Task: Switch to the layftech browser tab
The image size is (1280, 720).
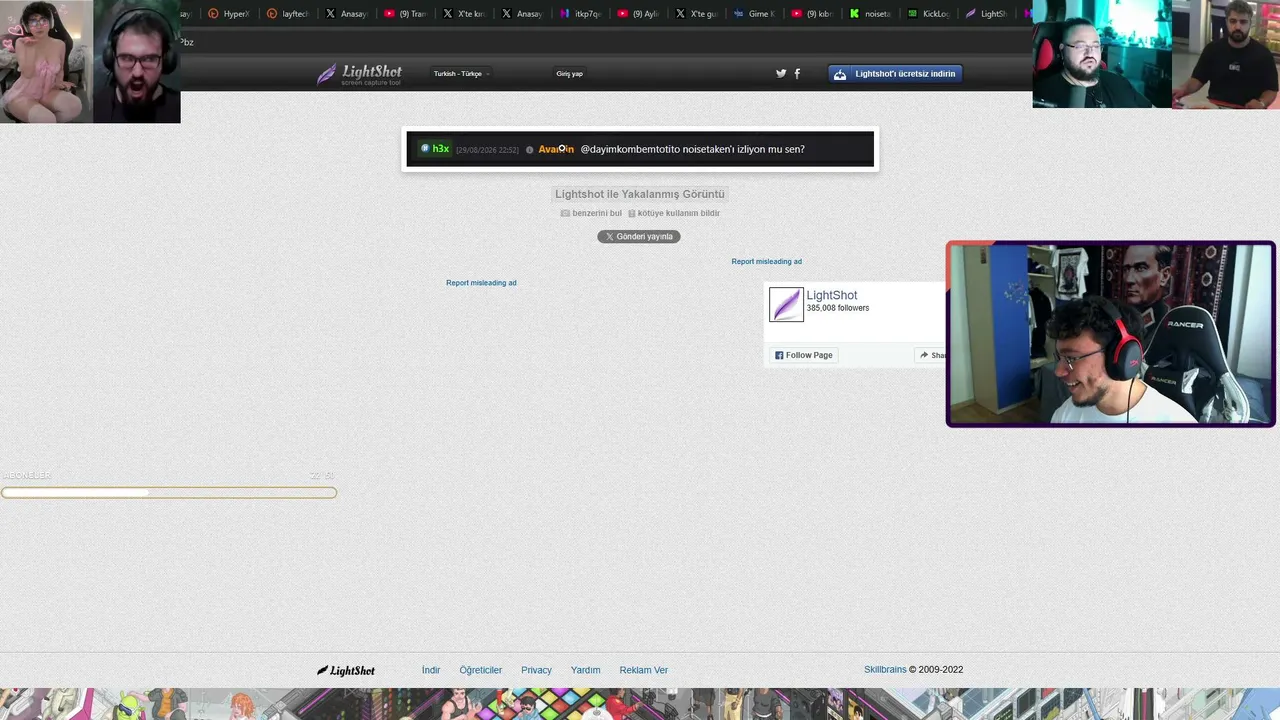Action: [x=288, y=14]
